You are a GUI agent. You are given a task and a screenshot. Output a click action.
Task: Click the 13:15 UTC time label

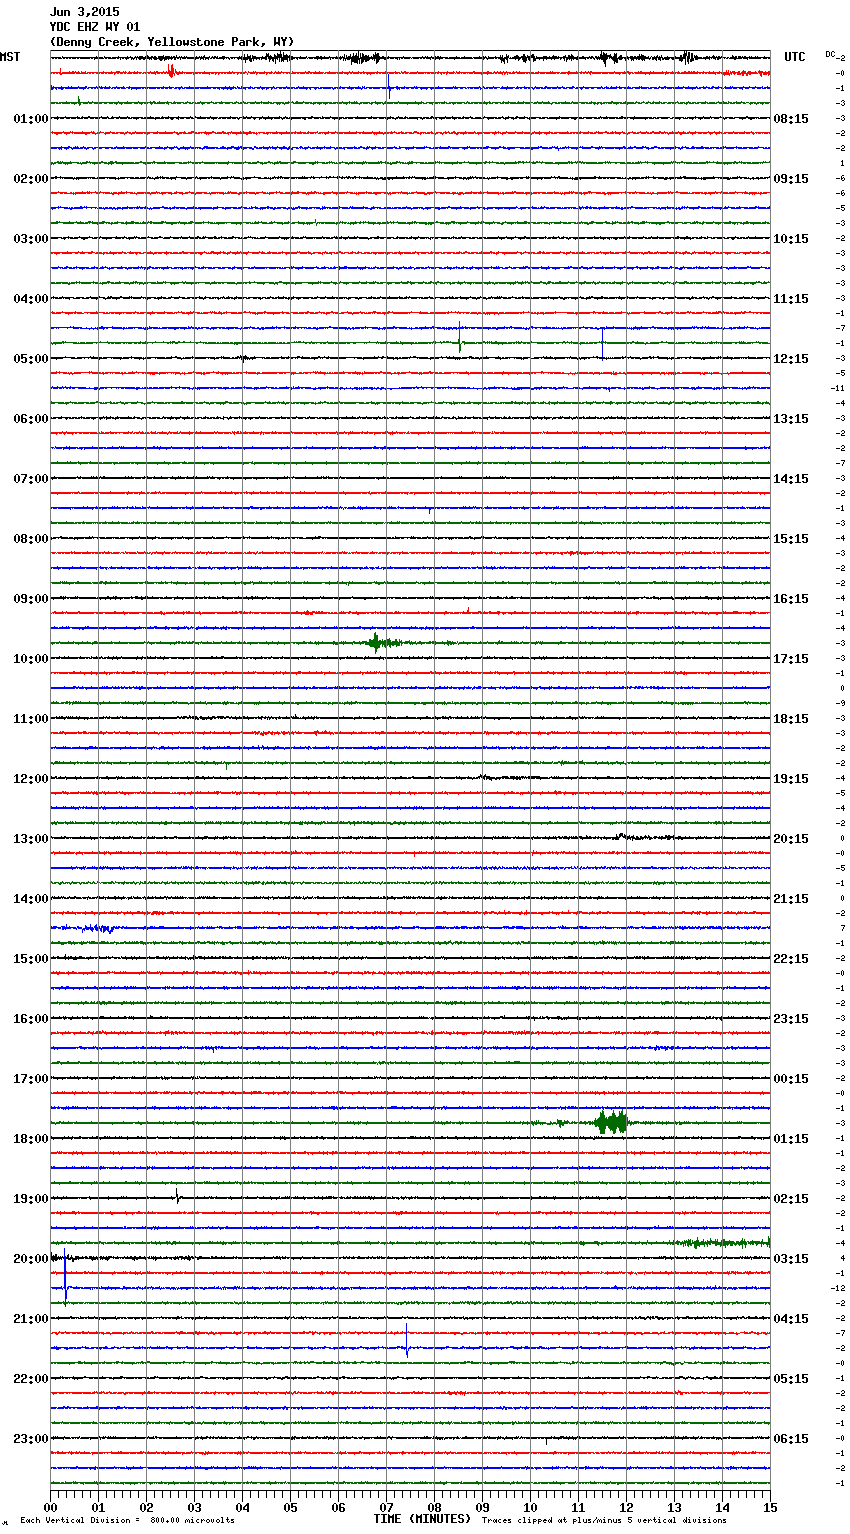tap(791, 419)
